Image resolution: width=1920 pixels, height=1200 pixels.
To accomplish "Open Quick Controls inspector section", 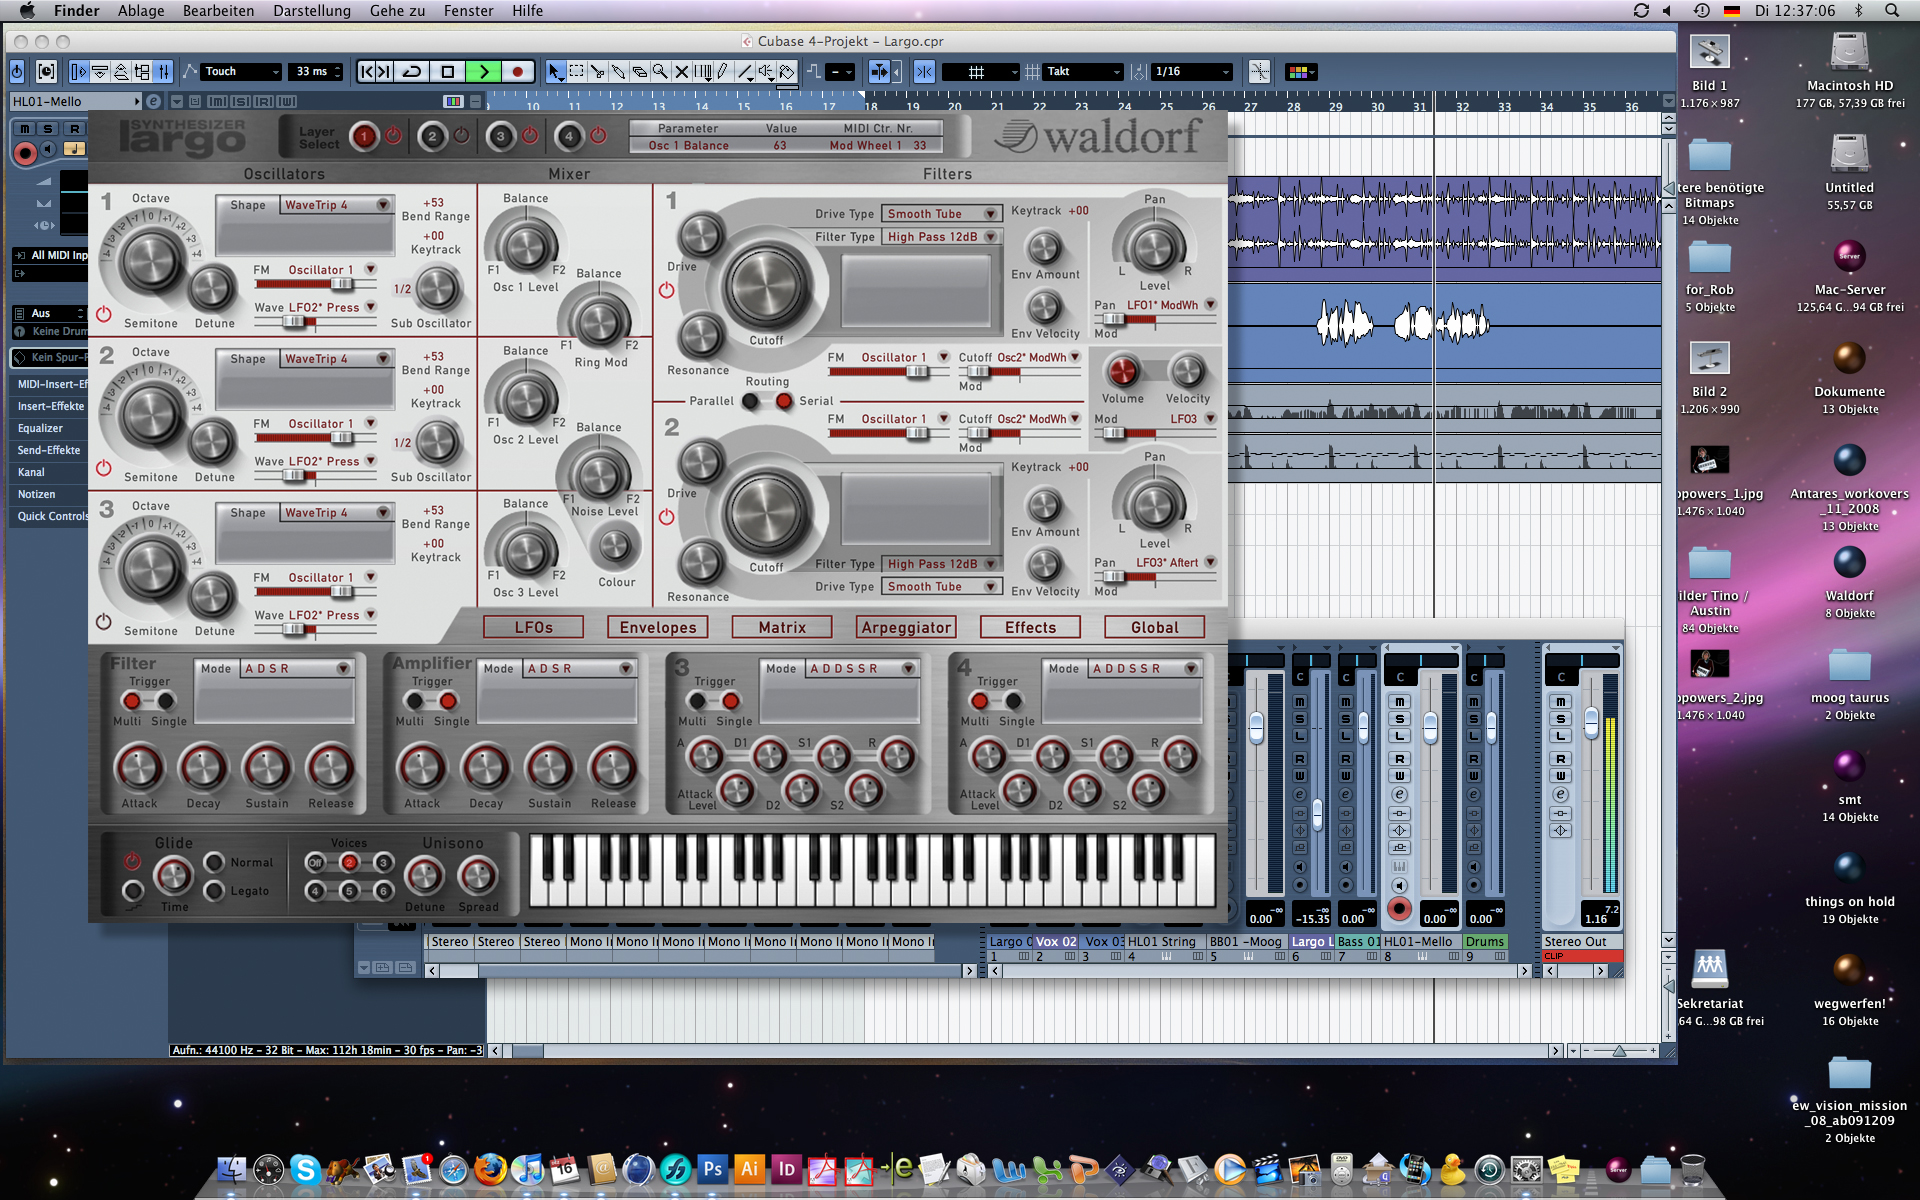I will point(48,516).
